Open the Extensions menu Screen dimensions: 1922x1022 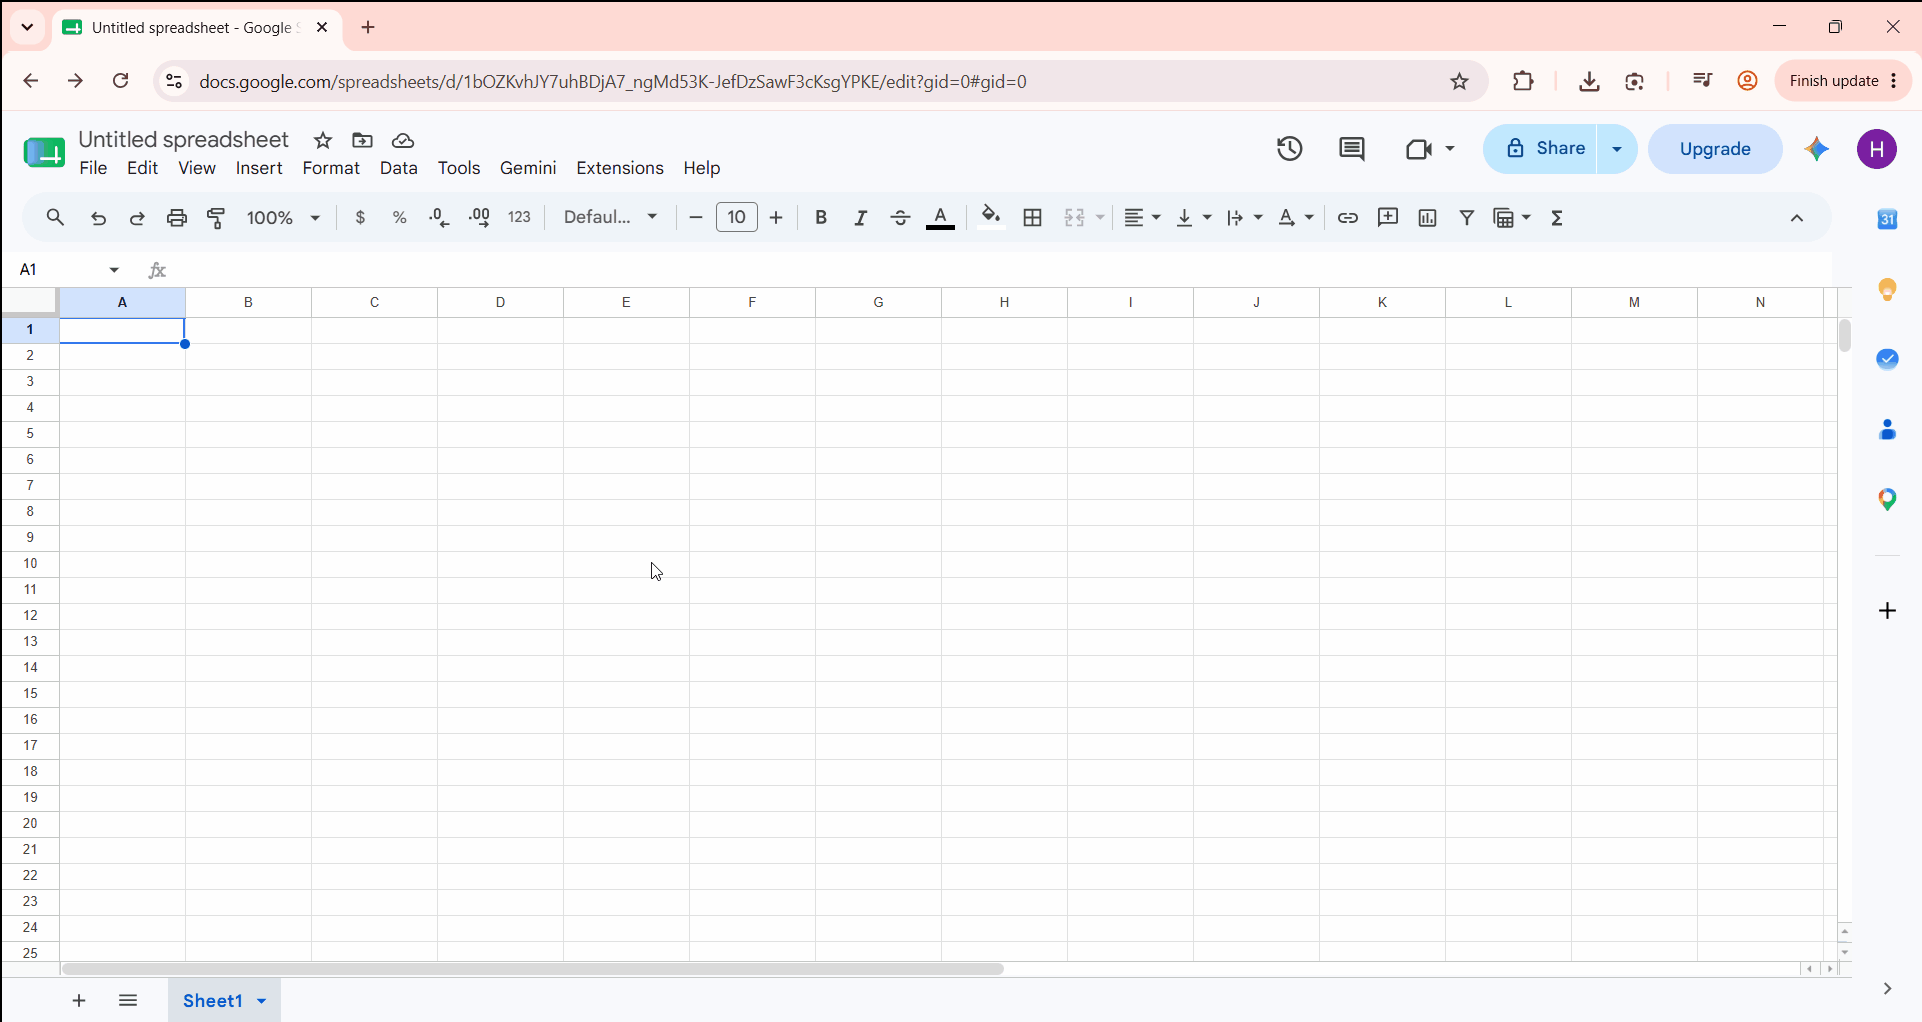tap(620, 168)
